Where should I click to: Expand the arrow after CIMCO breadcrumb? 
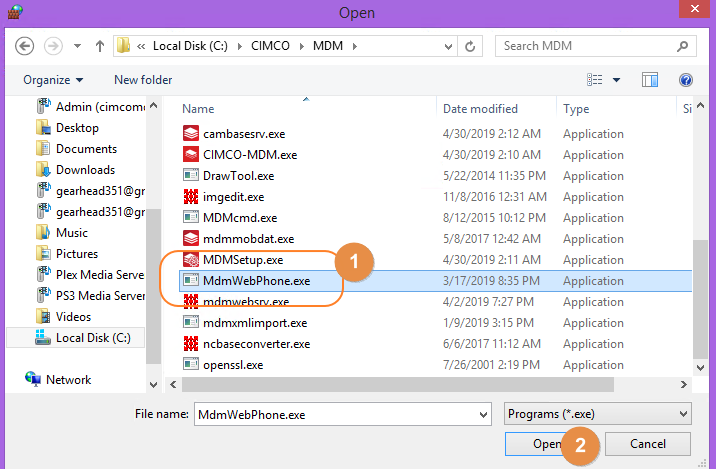pyautogui.click(x=301, y=47)
